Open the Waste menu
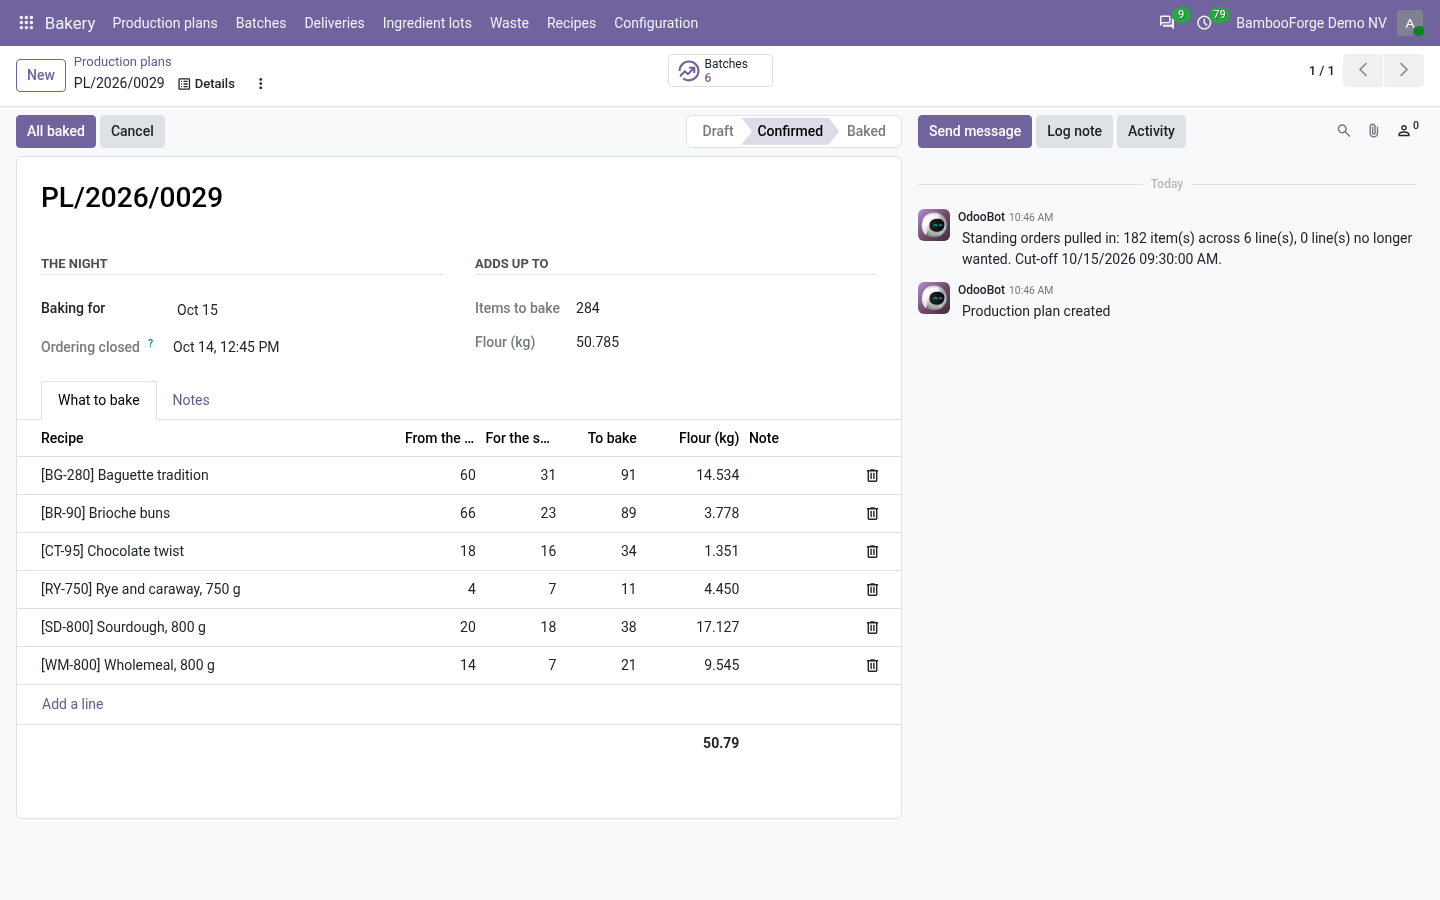The height and width of the screenshot is (900, 1440). click(509, 23)
